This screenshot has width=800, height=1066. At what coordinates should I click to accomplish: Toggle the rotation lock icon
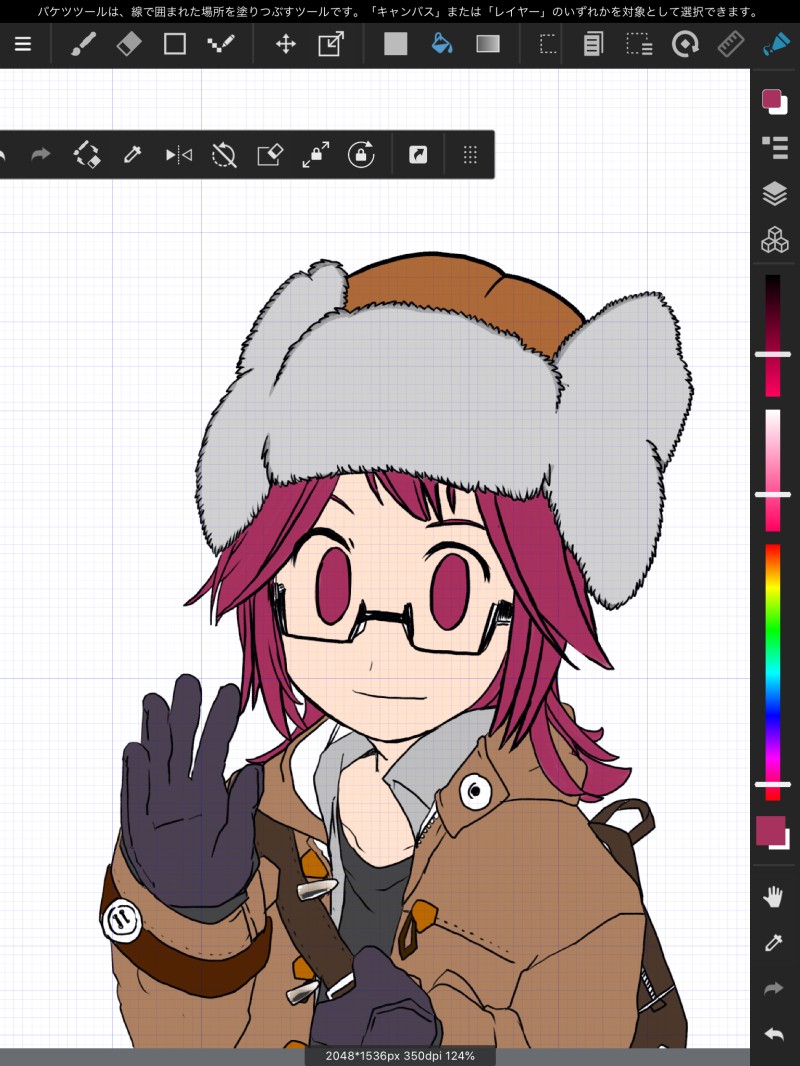click(361, 154)
